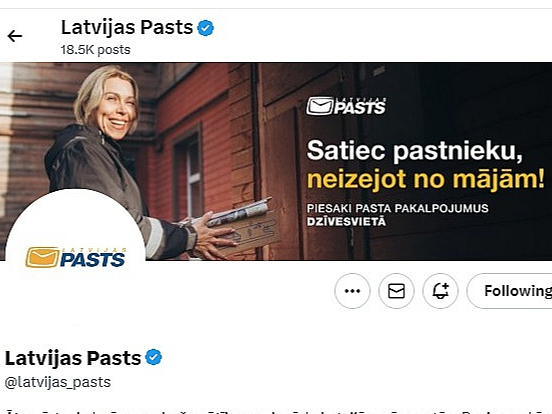Click 'PIESAKI PASTA PAKALPOJUMUS' banner text

(397, 208)
